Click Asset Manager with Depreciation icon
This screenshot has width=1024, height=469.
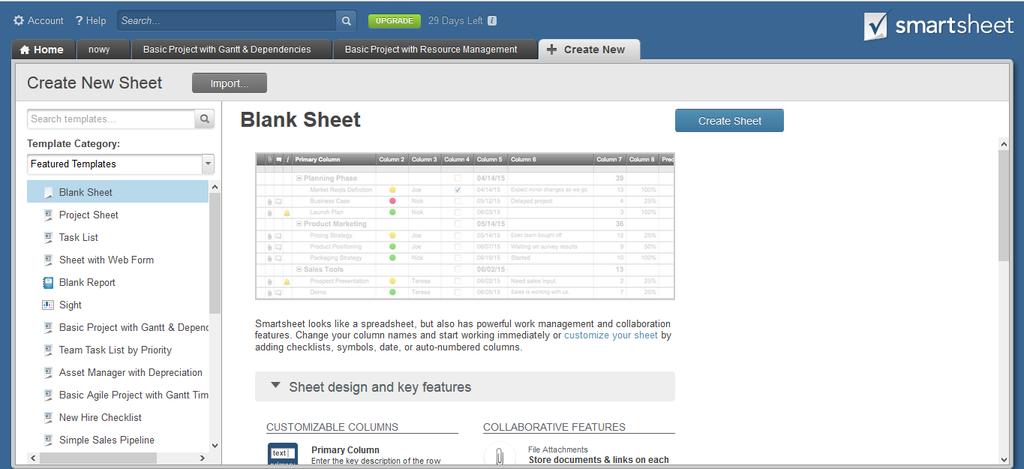pyautogui.click(x=48, y=372)
